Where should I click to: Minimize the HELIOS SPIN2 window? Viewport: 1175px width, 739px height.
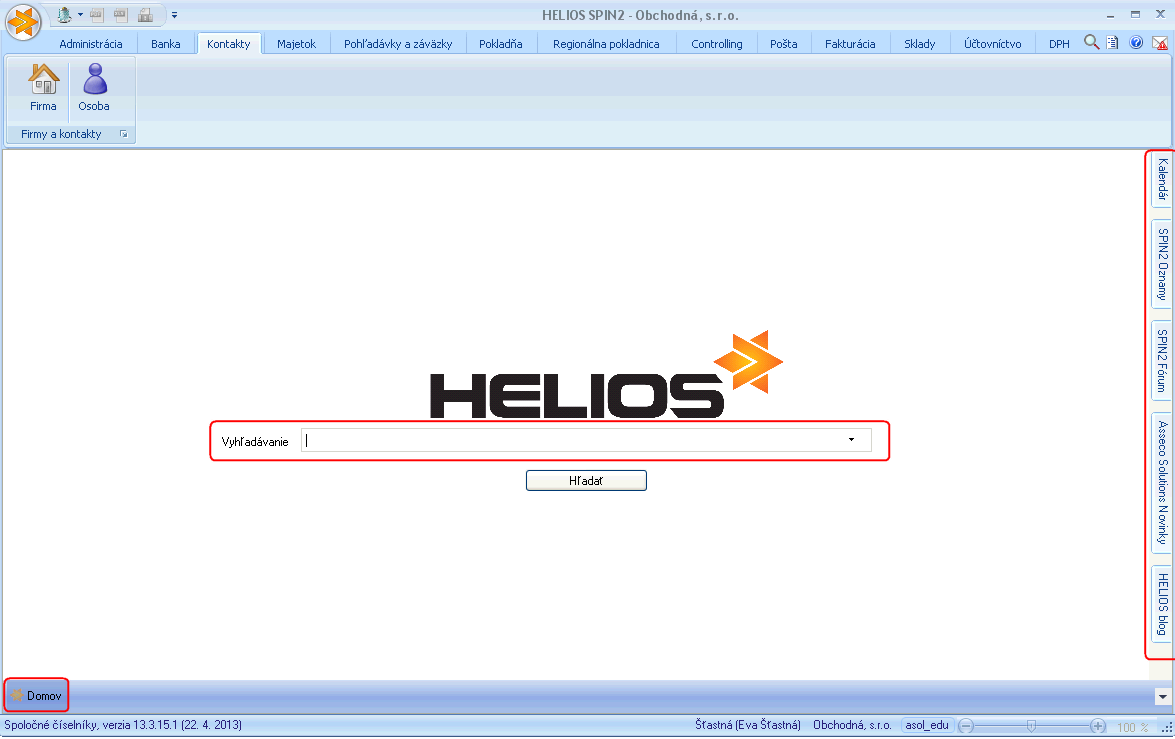(x=1111, y=15)
